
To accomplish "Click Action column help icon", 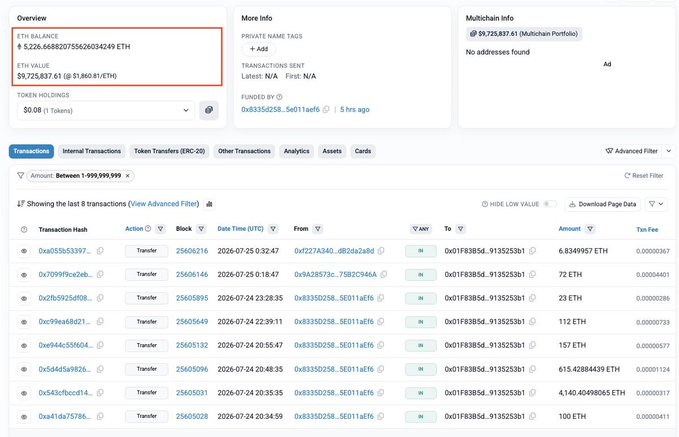I will click(x=148, y=229).
